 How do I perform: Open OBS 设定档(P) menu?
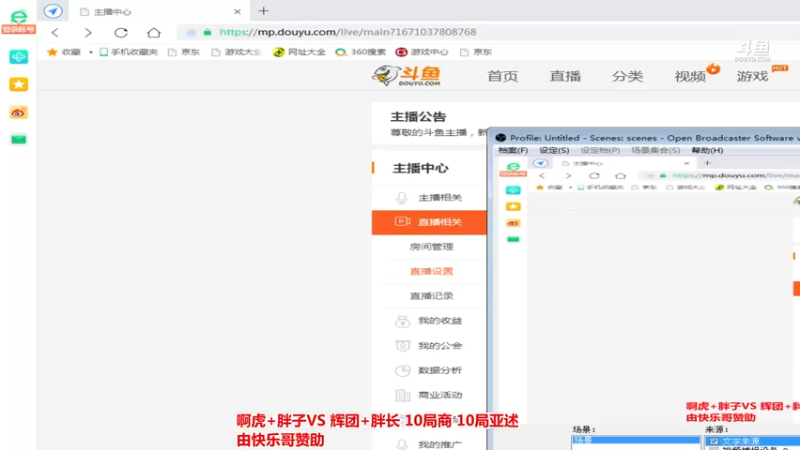pos(600,151)
